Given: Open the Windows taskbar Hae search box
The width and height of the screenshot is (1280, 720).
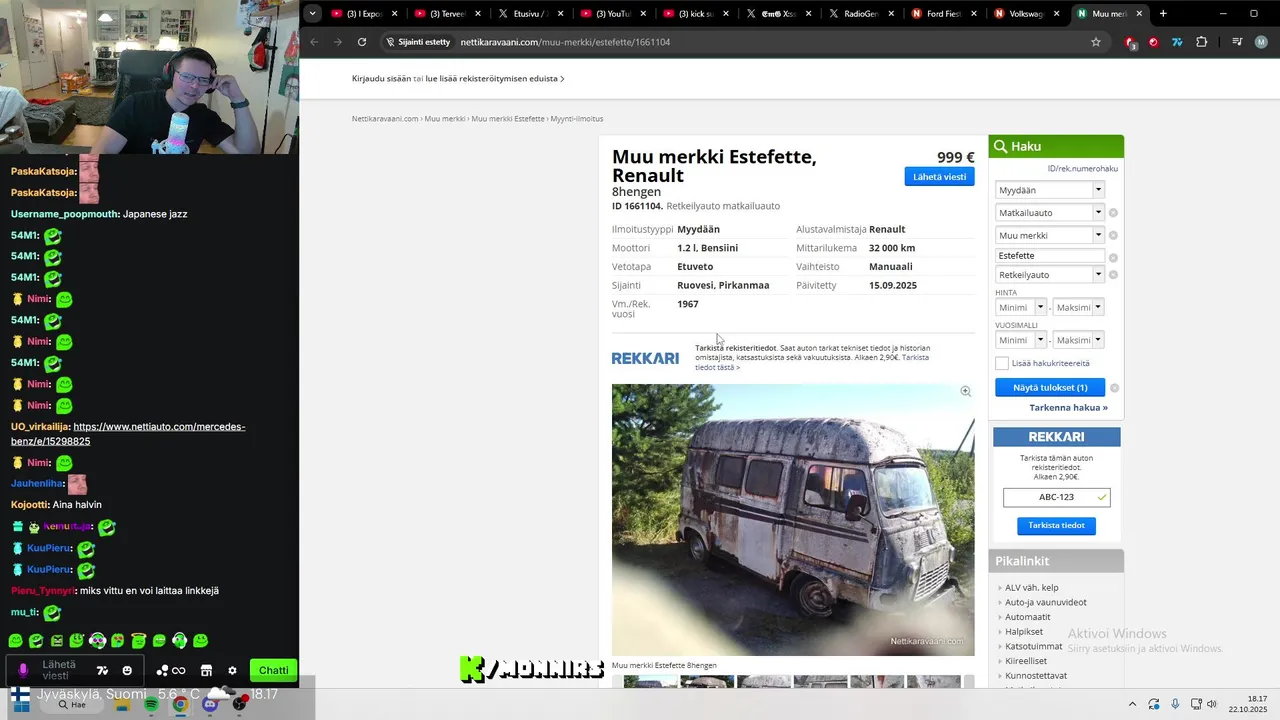Looking at the screenshot, I should [70, 704].
